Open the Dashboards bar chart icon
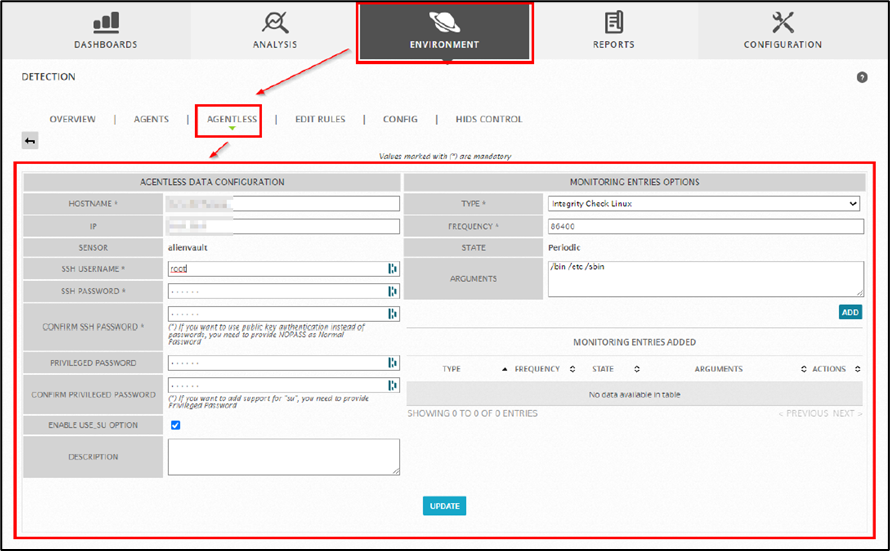The width and height of the screenshot is (890, 551). tap(105, 22)
